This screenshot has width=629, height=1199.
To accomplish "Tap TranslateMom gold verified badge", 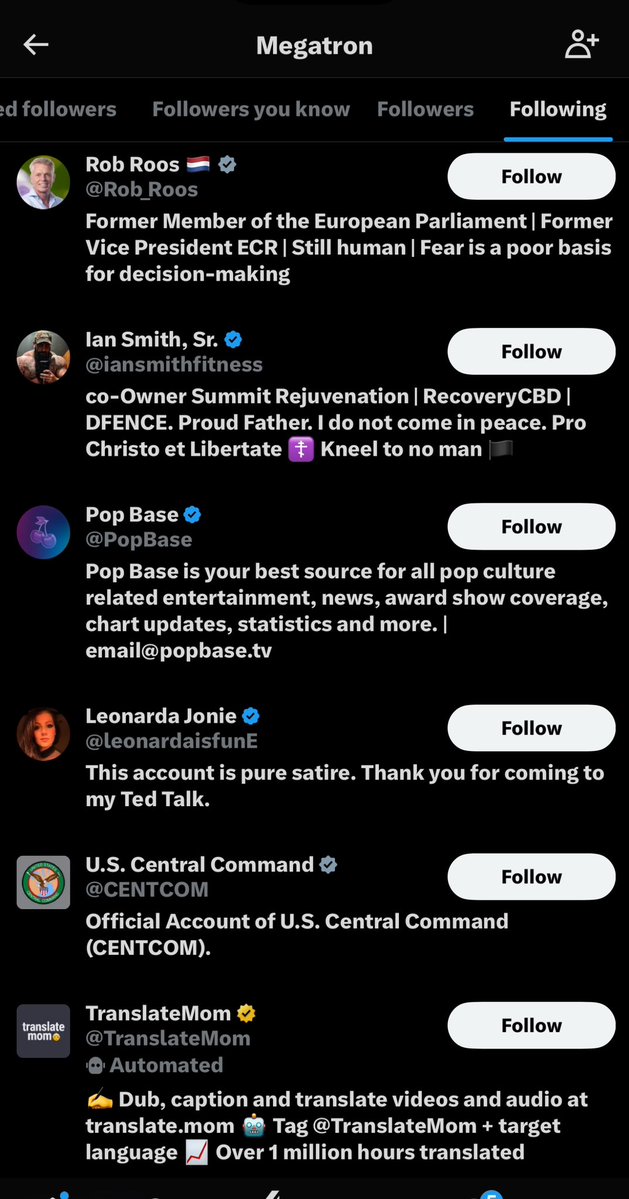I will coord(246,1013).
